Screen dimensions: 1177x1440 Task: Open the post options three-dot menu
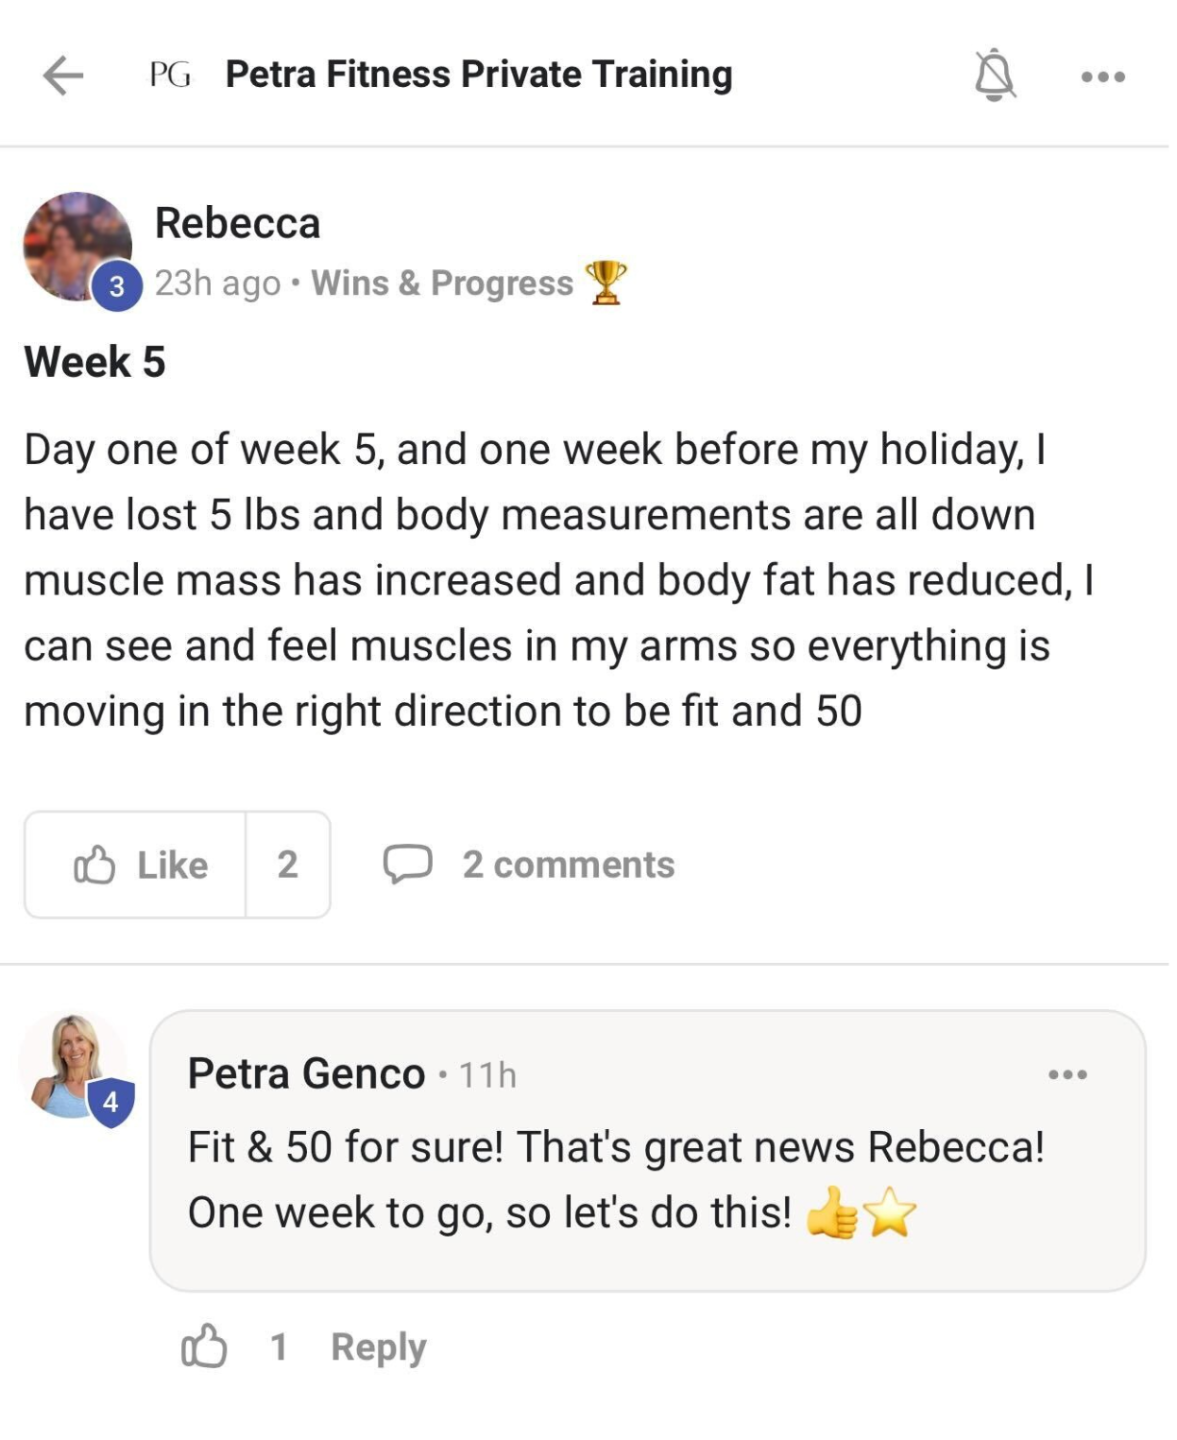pos(1103,76)
